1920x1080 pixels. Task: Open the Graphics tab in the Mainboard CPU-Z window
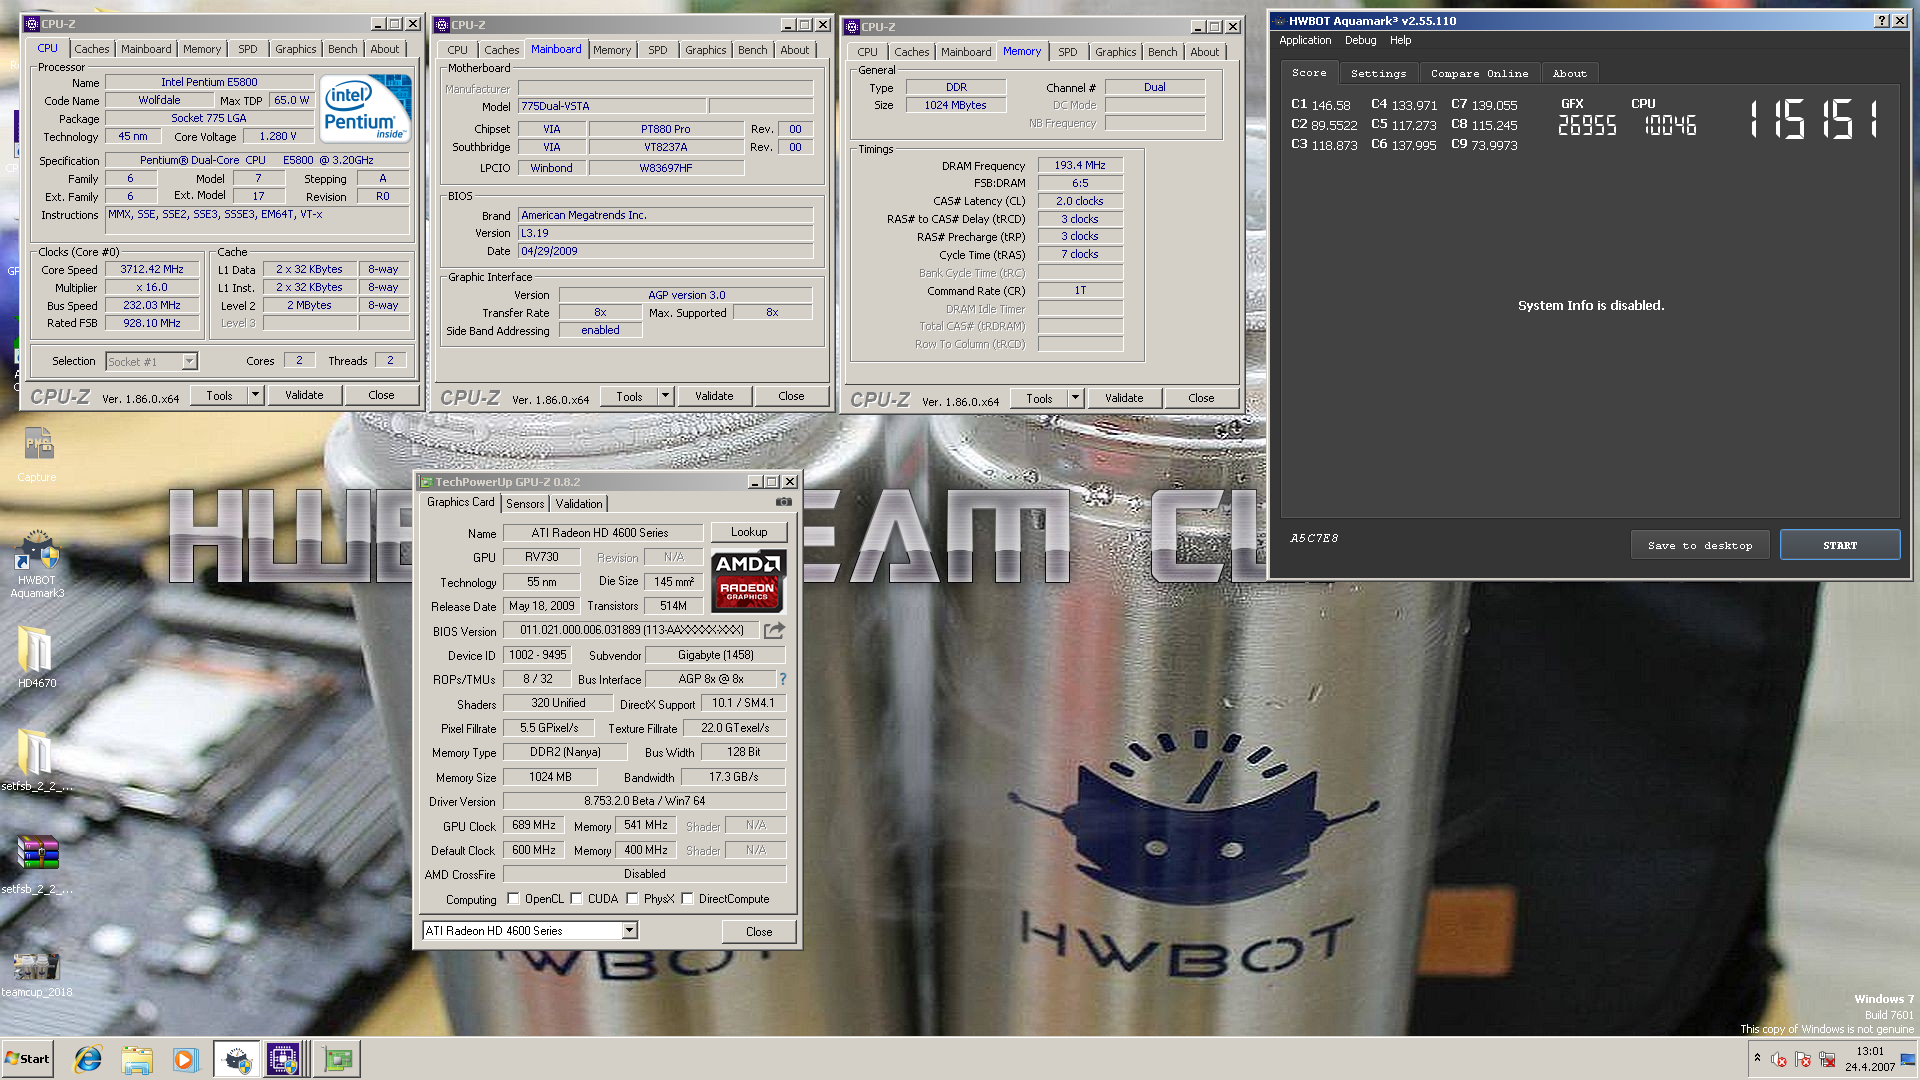[705, 50]
